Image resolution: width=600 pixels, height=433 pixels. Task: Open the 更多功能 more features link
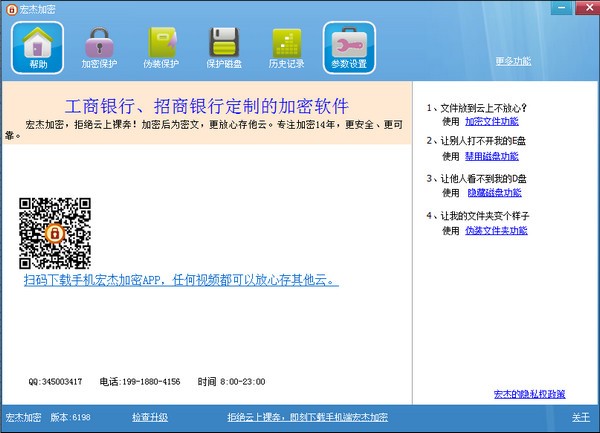click(514, 61)
